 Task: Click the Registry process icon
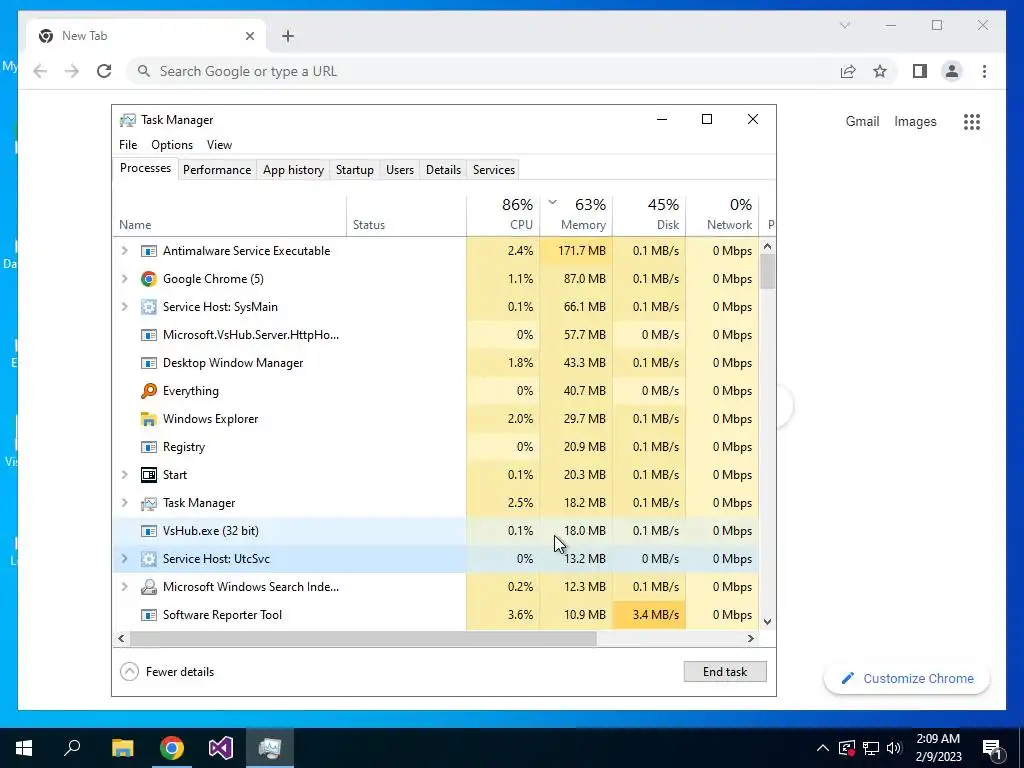point(149,447)
